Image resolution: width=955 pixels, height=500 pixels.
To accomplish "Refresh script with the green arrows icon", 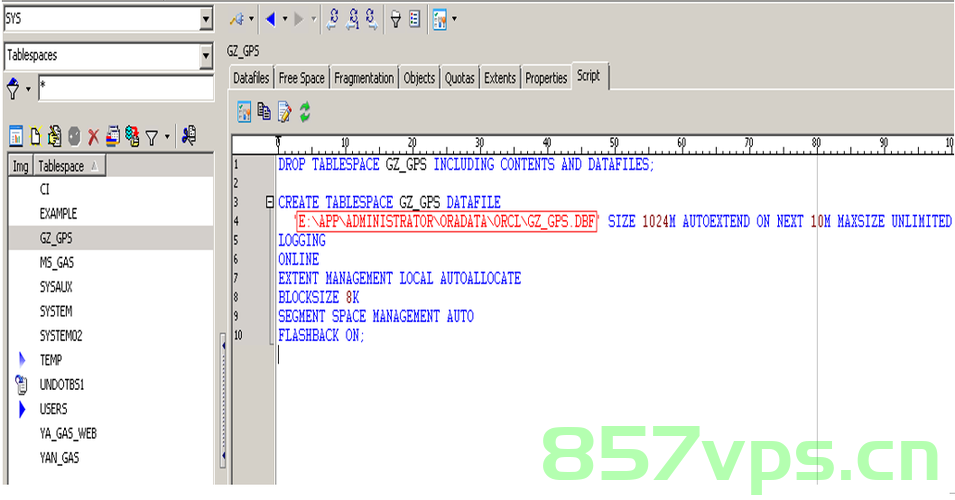I will [x=305, y=112].
